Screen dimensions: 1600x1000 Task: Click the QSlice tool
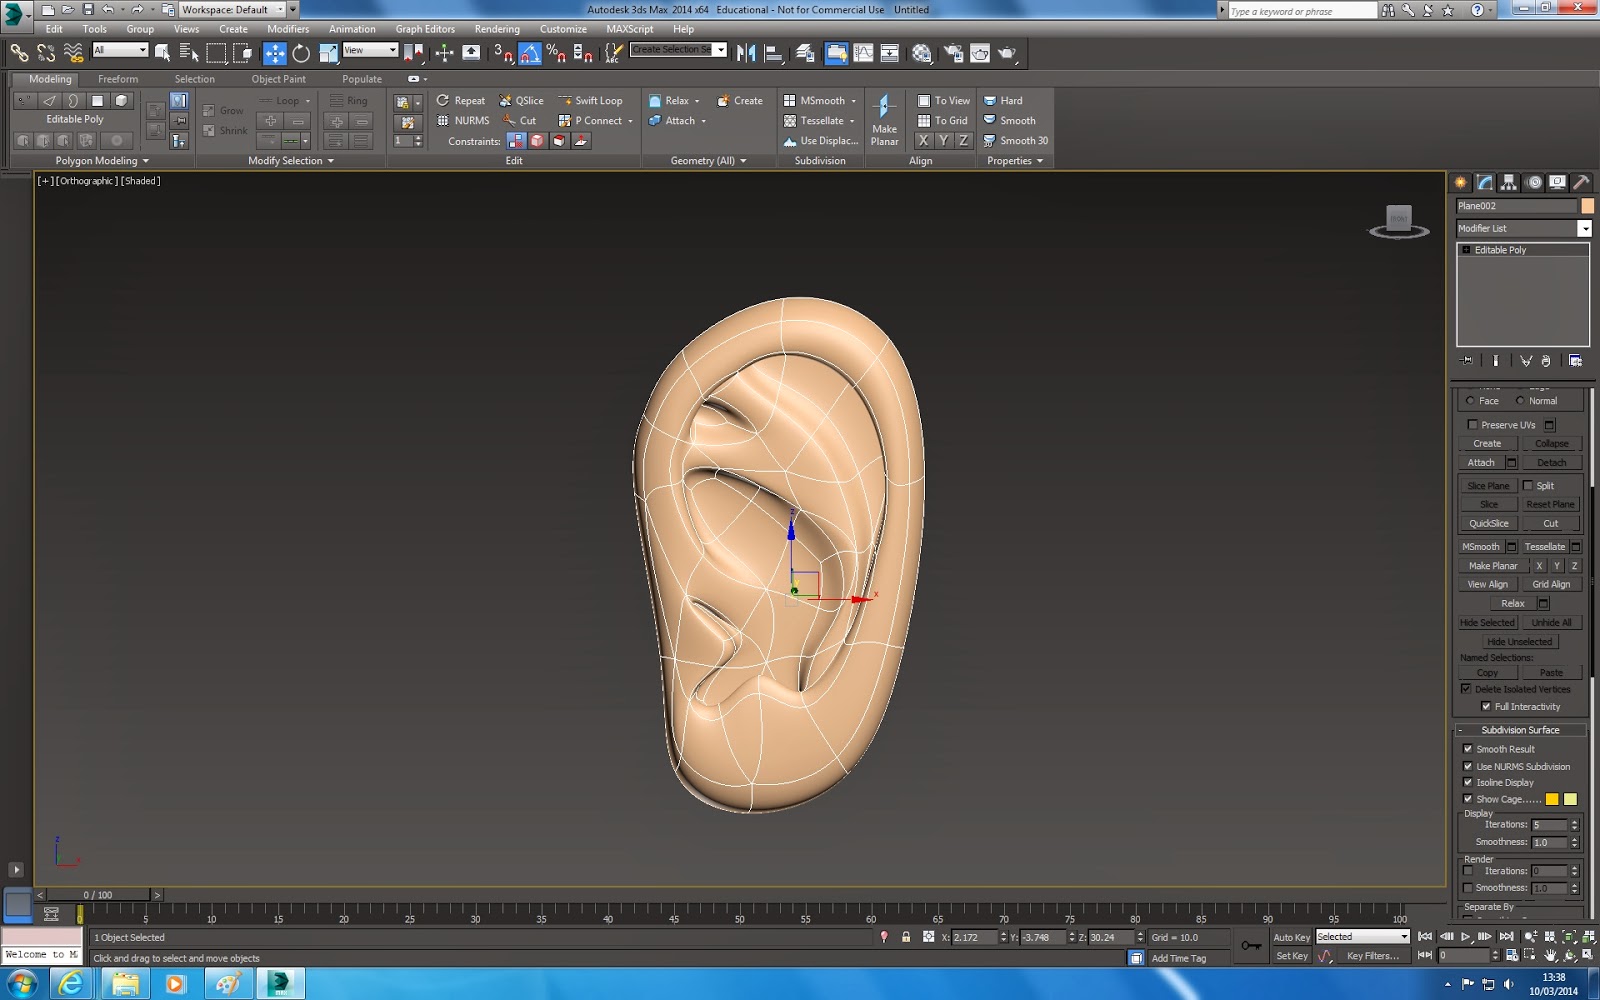tap(521, 100)
